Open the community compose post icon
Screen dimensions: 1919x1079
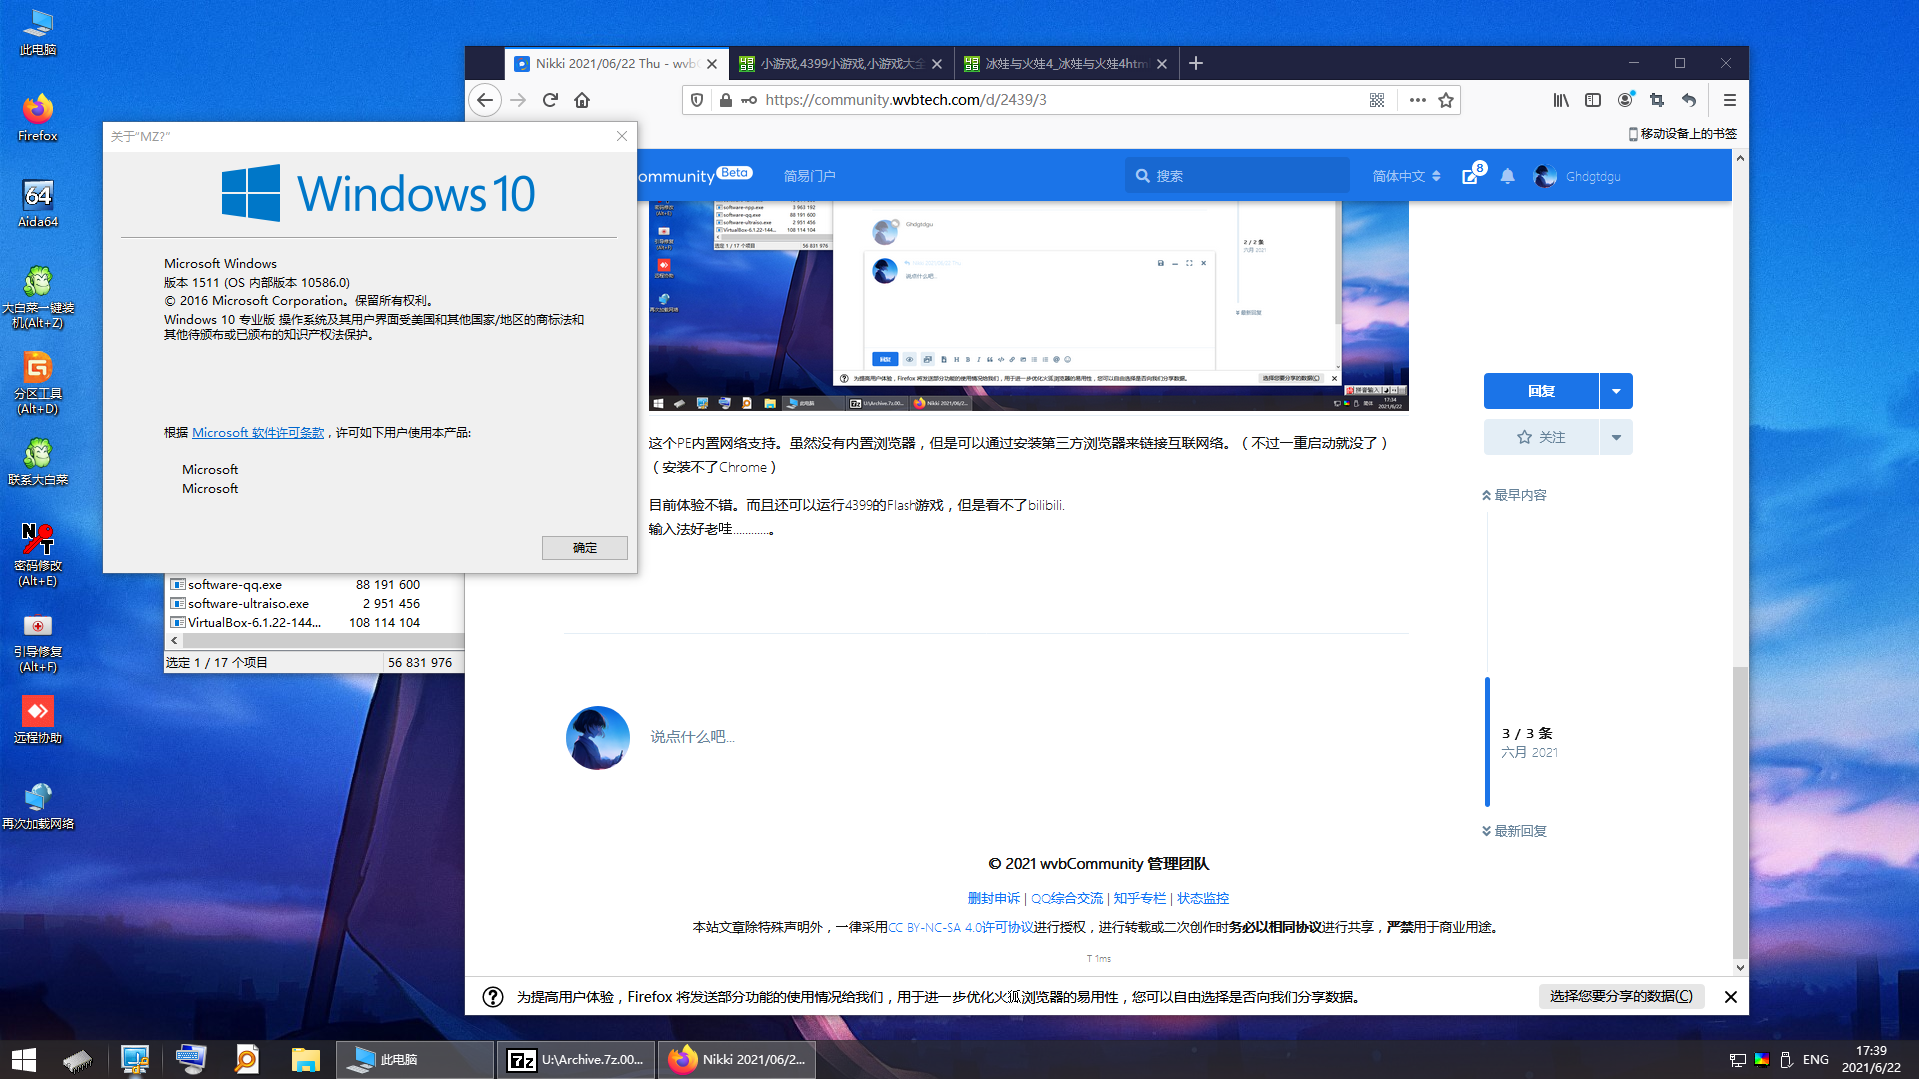(1470, 176)
